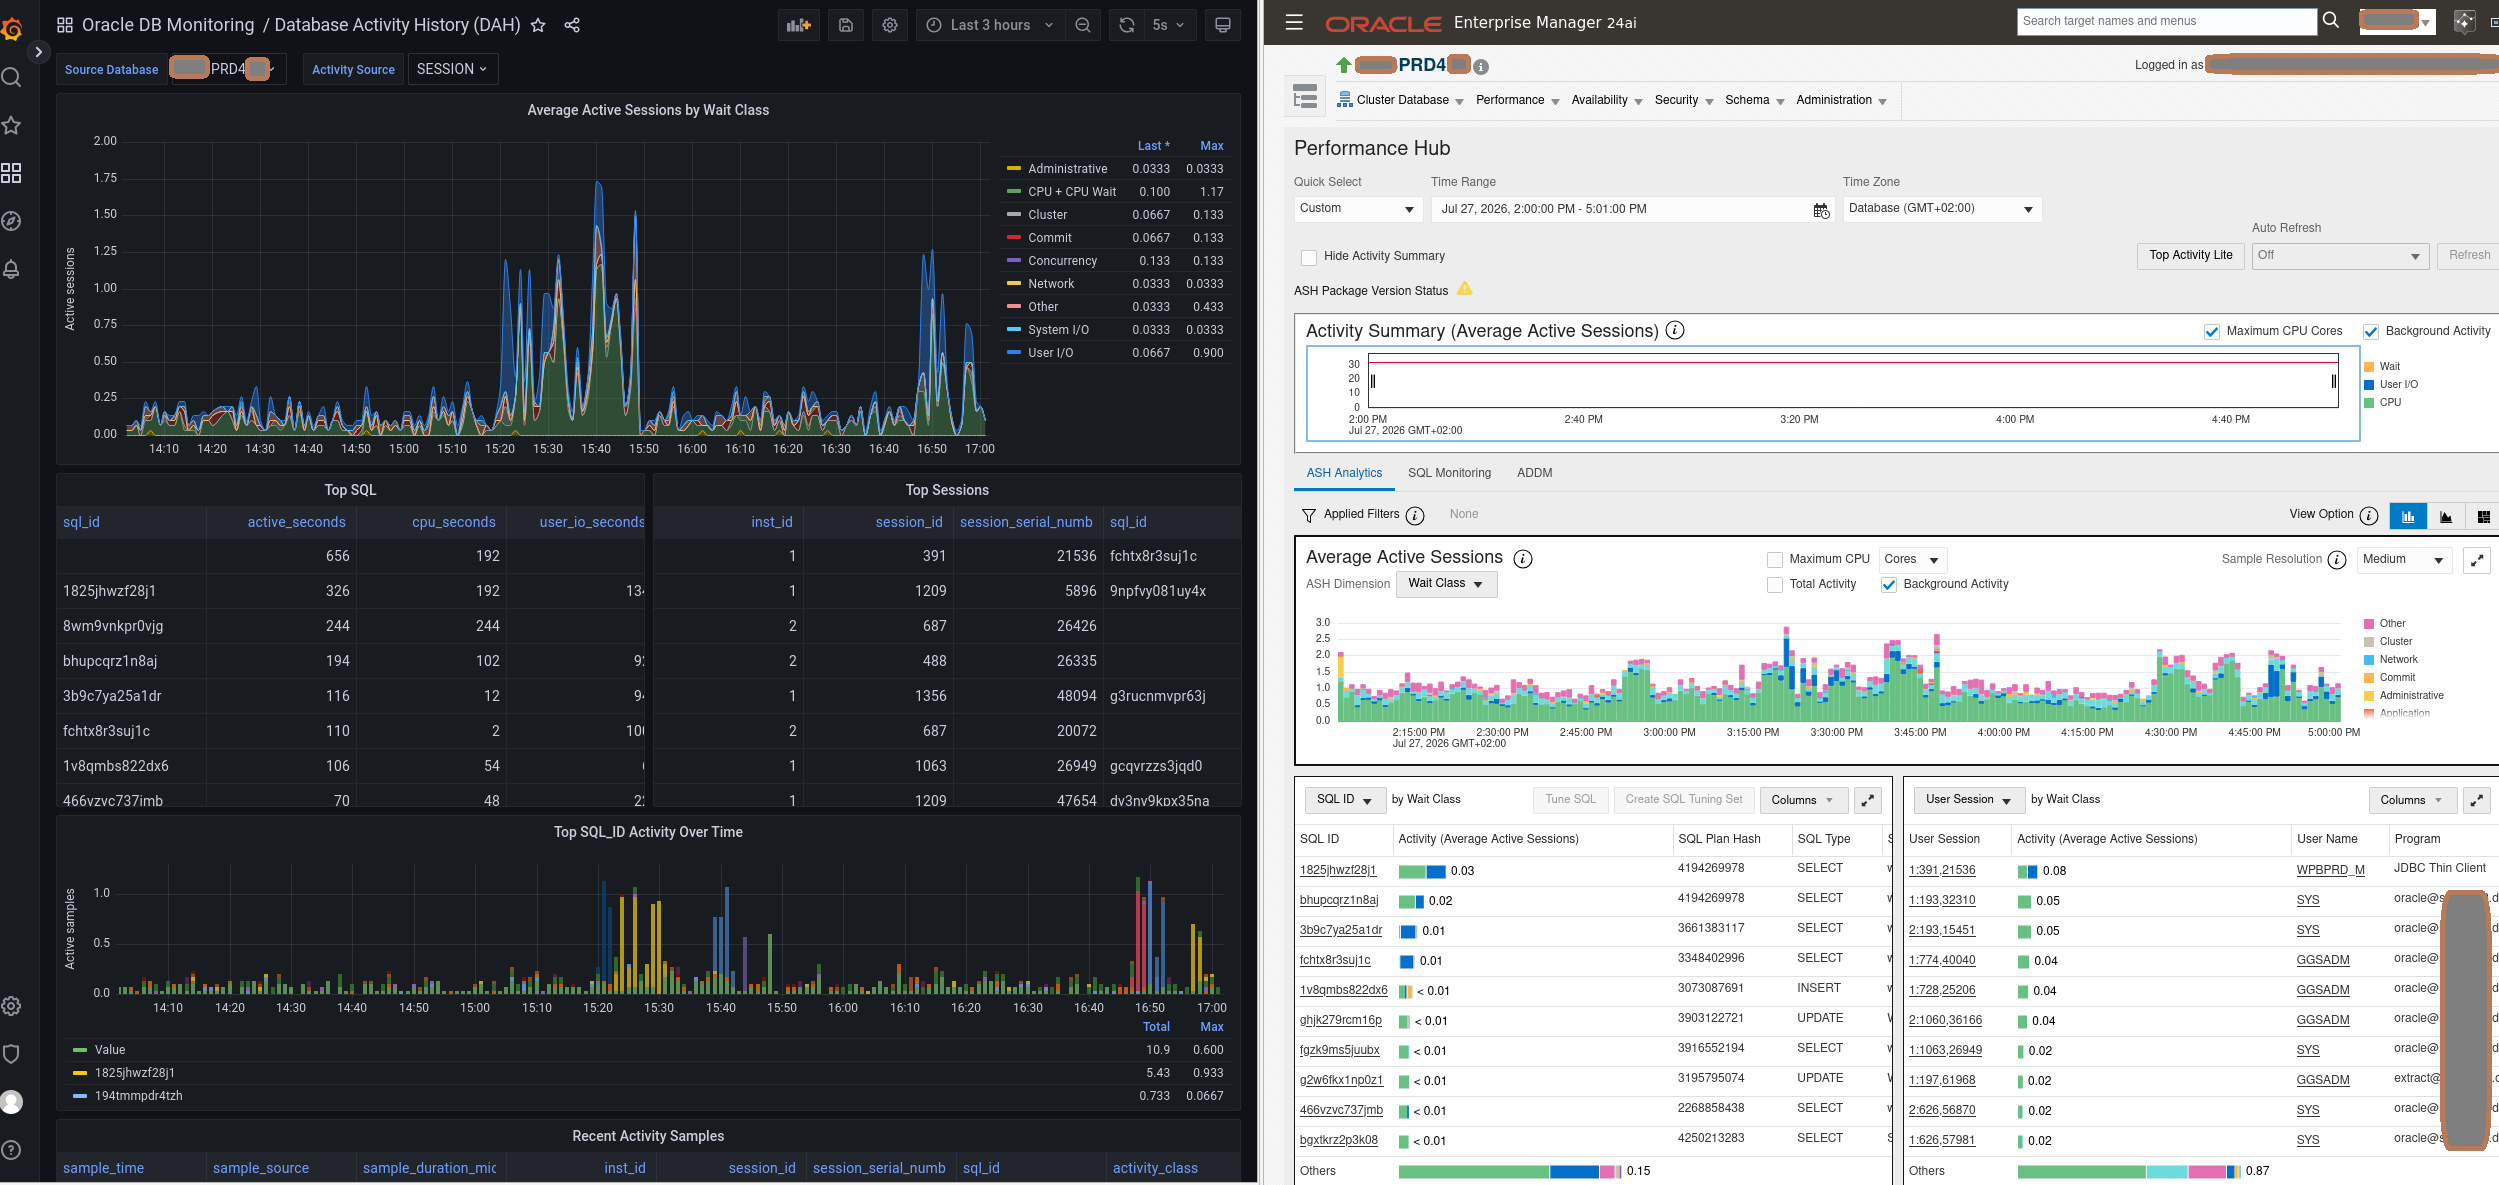
Task: Open Columns button in SQL ID panel
Action: click(x=1803, y=800)
